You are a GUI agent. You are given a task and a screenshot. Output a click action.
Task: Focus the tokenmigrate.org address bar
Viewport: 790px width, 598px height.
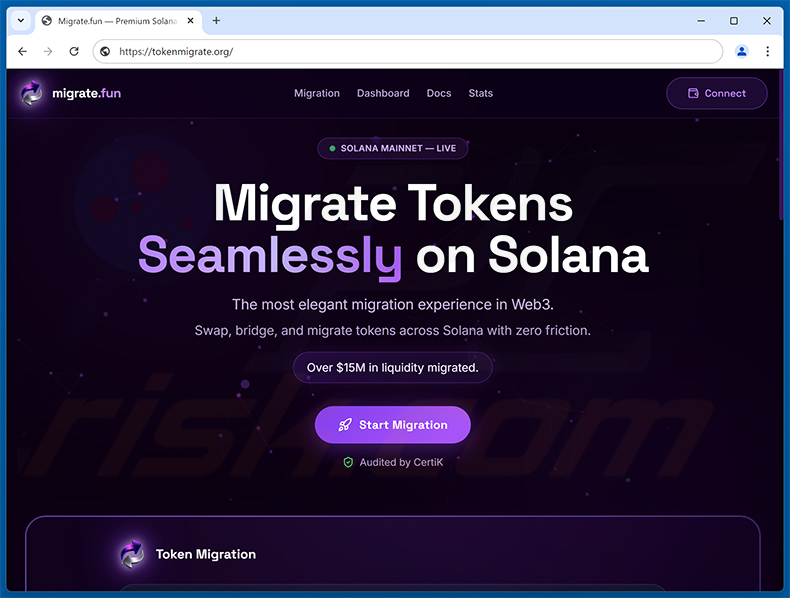click(x=408, y=51)
